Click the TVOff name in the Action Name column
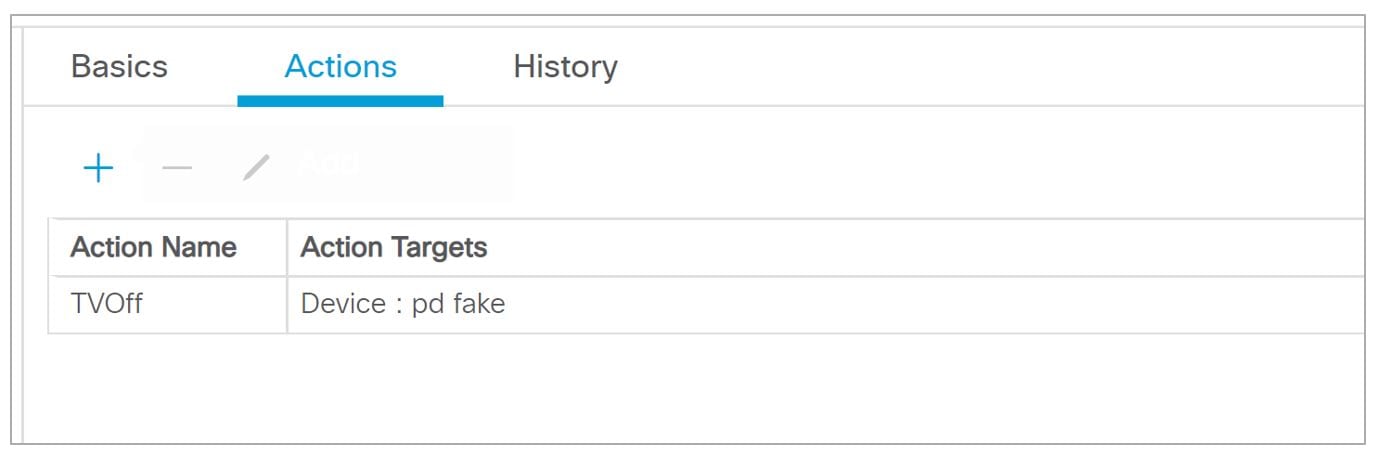The height and width of the screenshot is (458, 1384). point(106,304)
